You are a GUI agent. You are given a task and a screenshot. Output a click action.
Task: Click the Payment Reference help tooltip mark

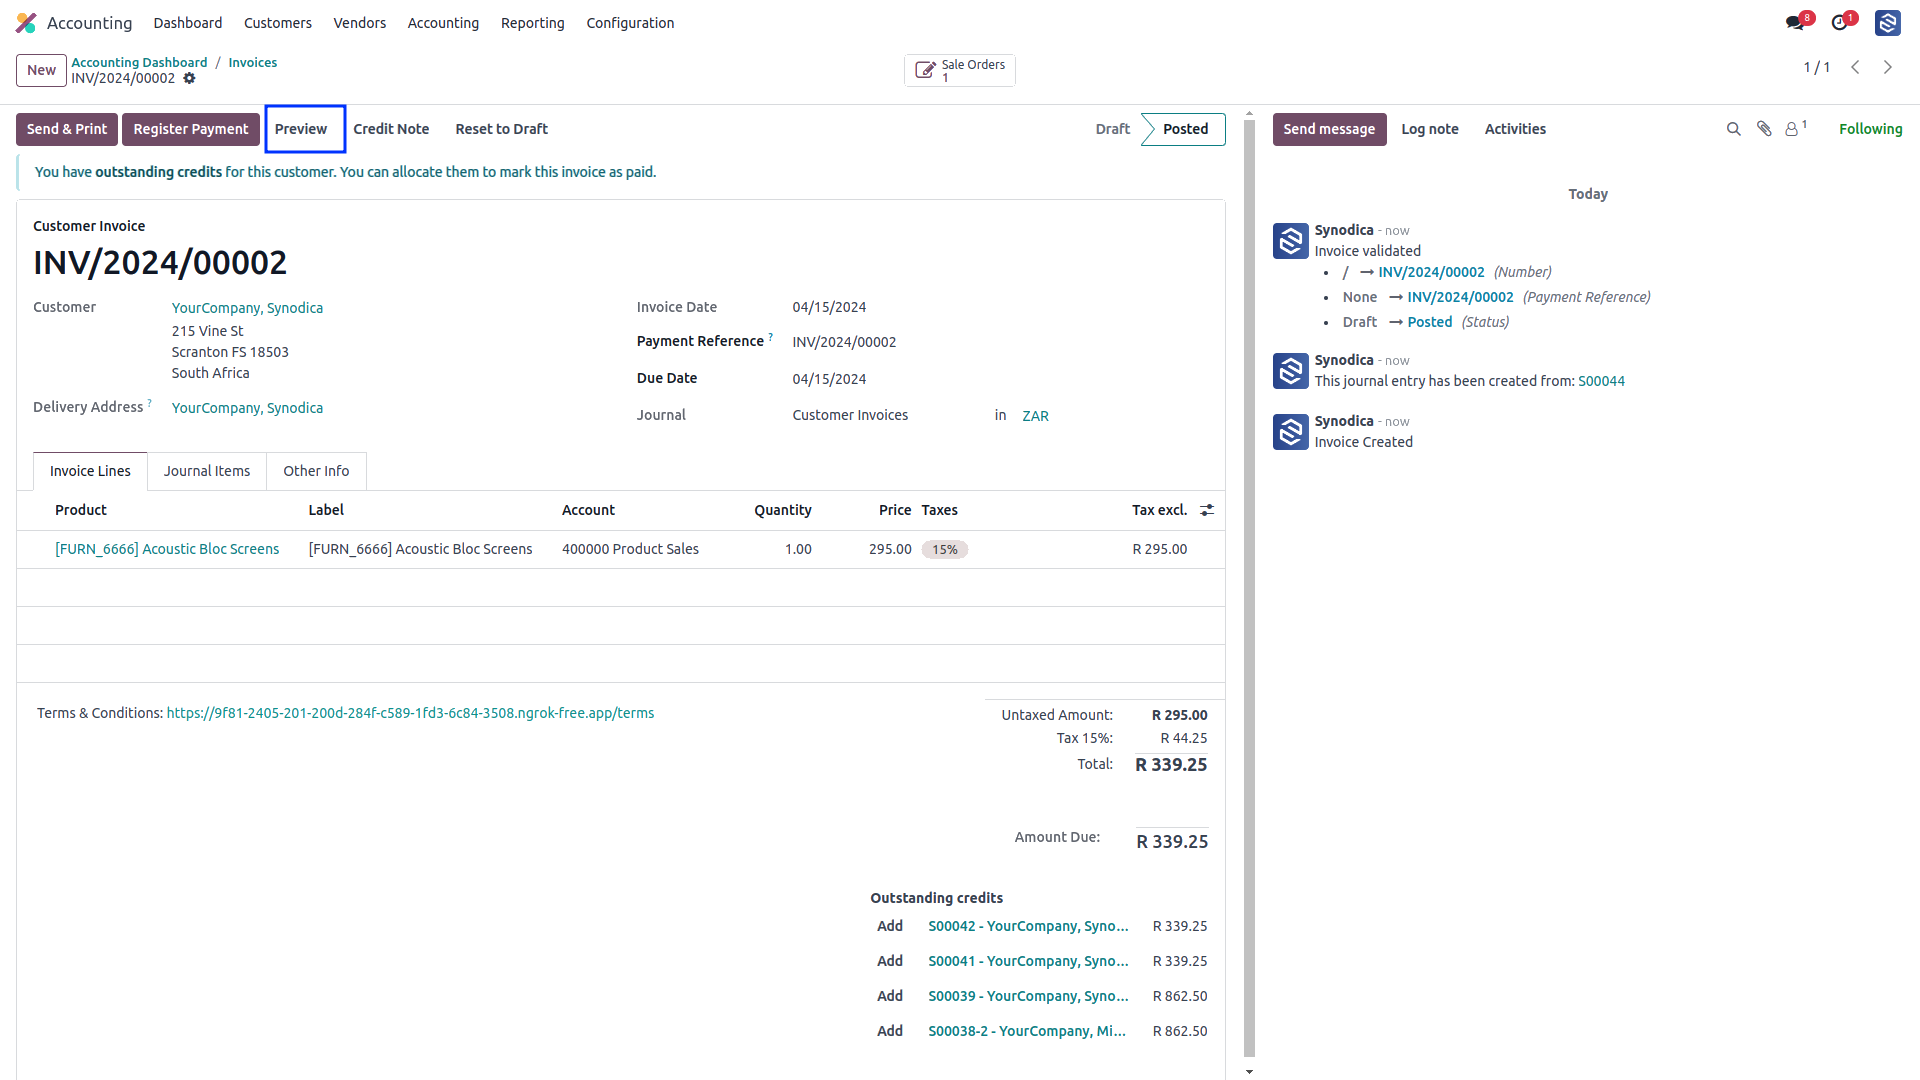coord(771,337)
